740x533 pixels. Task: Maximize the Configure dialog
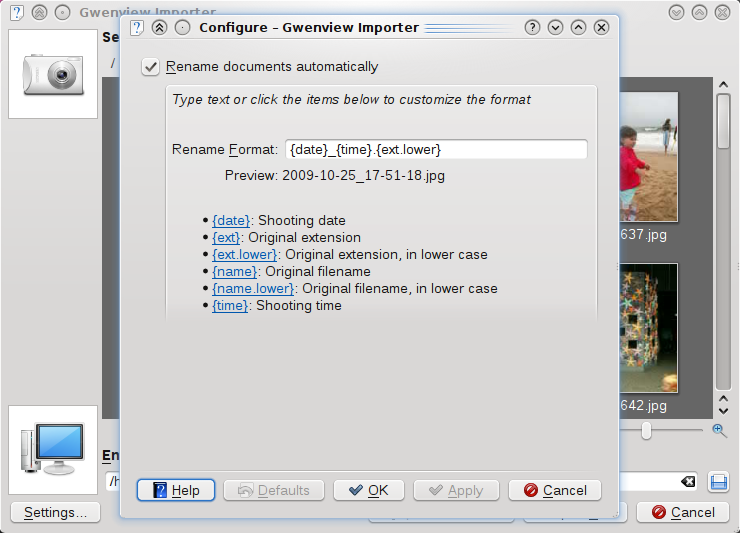[578, 27]
